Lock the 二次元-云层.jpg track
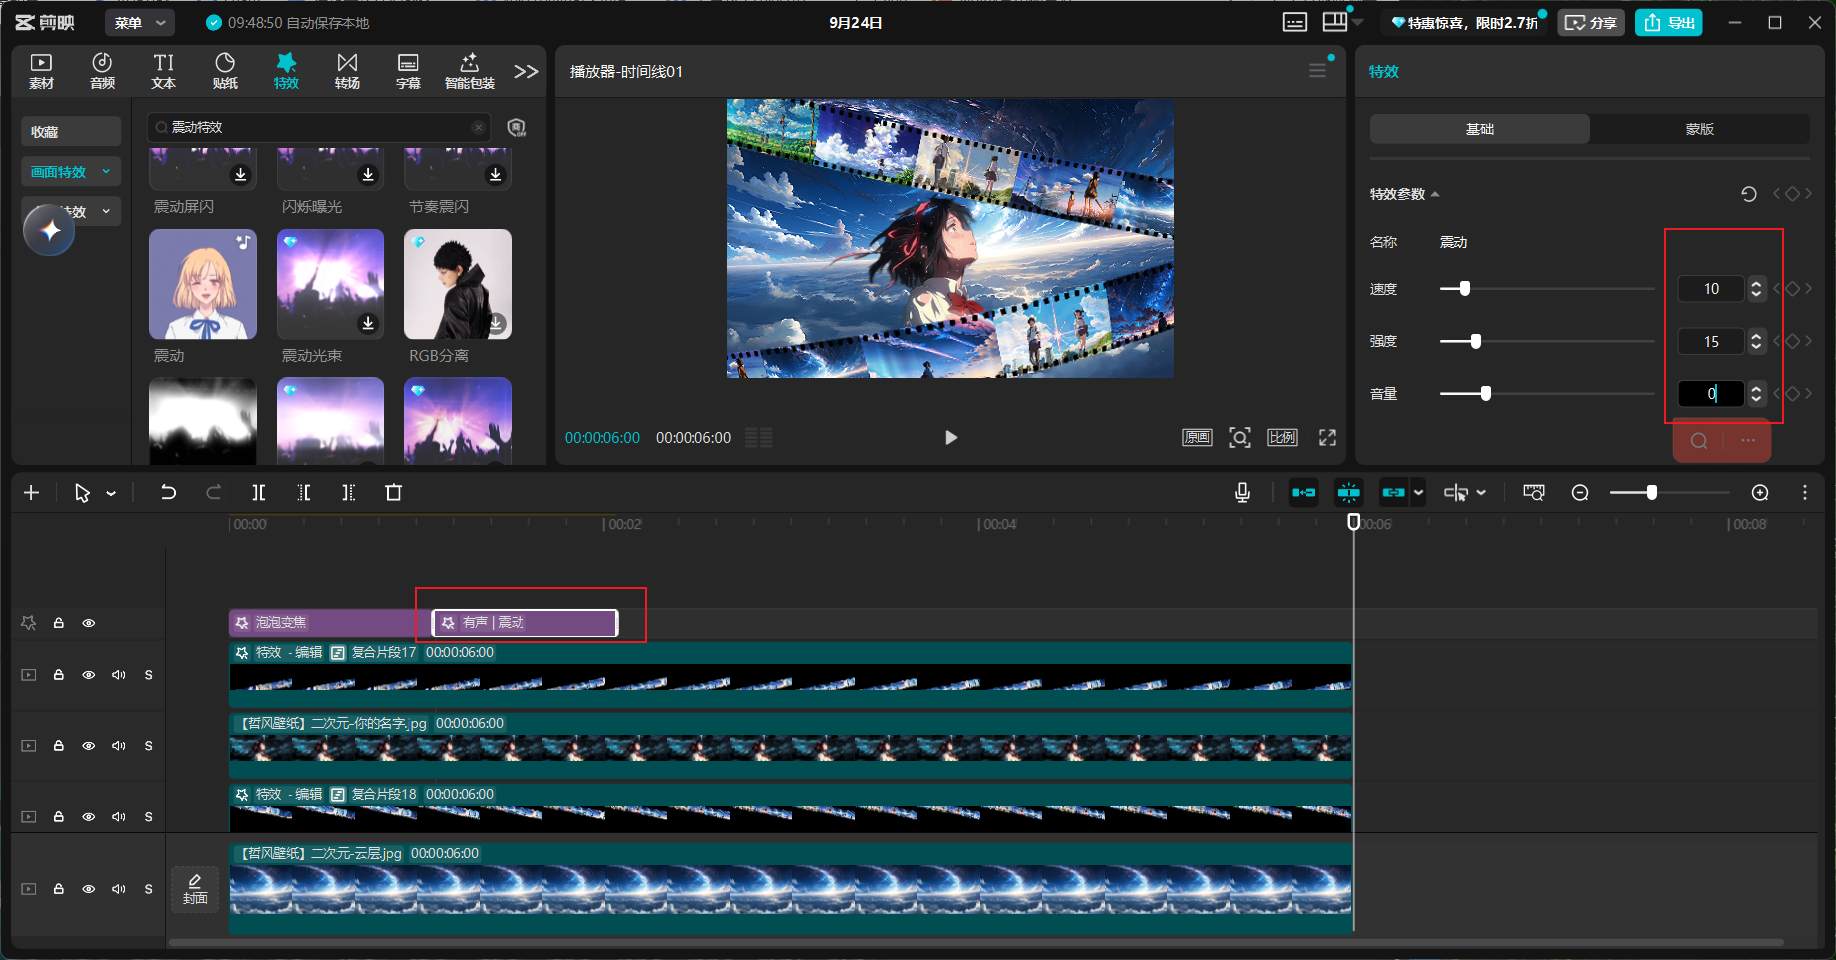The width and height of the screenshot is (1836, 960). coord(59,889)
